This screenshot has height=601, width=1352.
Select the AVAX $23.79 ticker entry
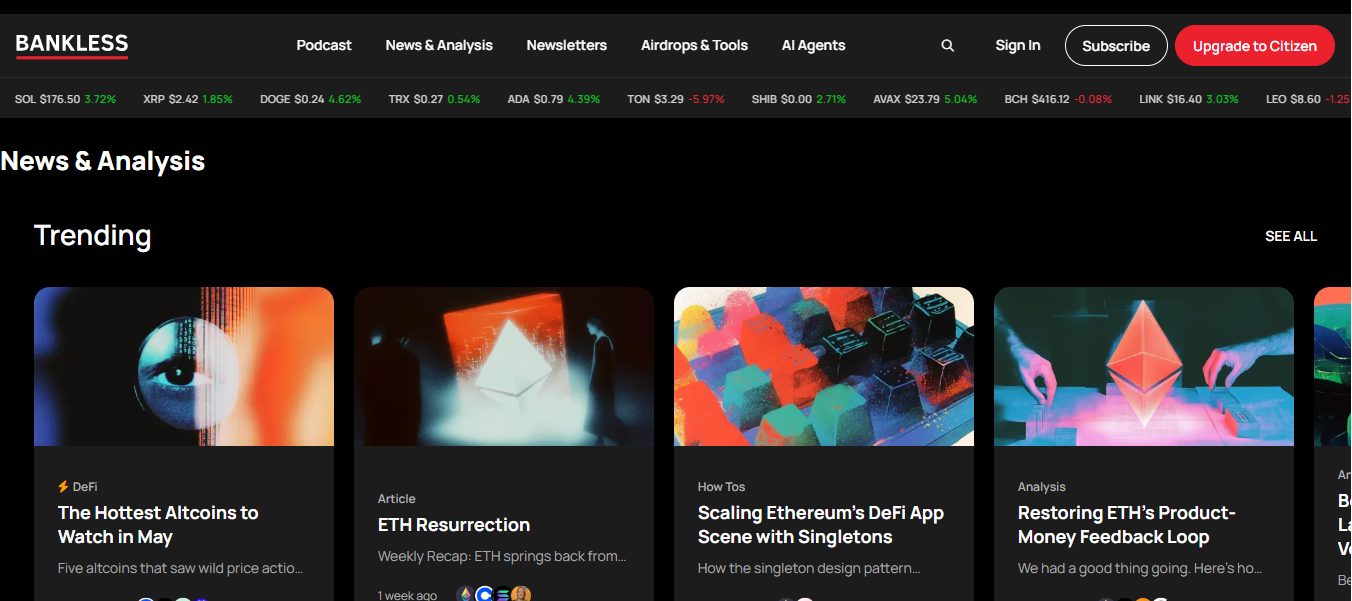(925, 99)
